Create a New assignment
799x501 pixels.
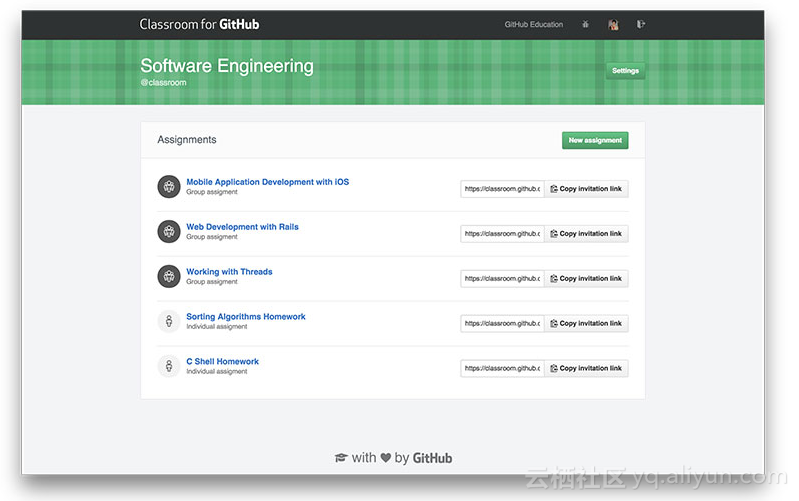(595, 140)
